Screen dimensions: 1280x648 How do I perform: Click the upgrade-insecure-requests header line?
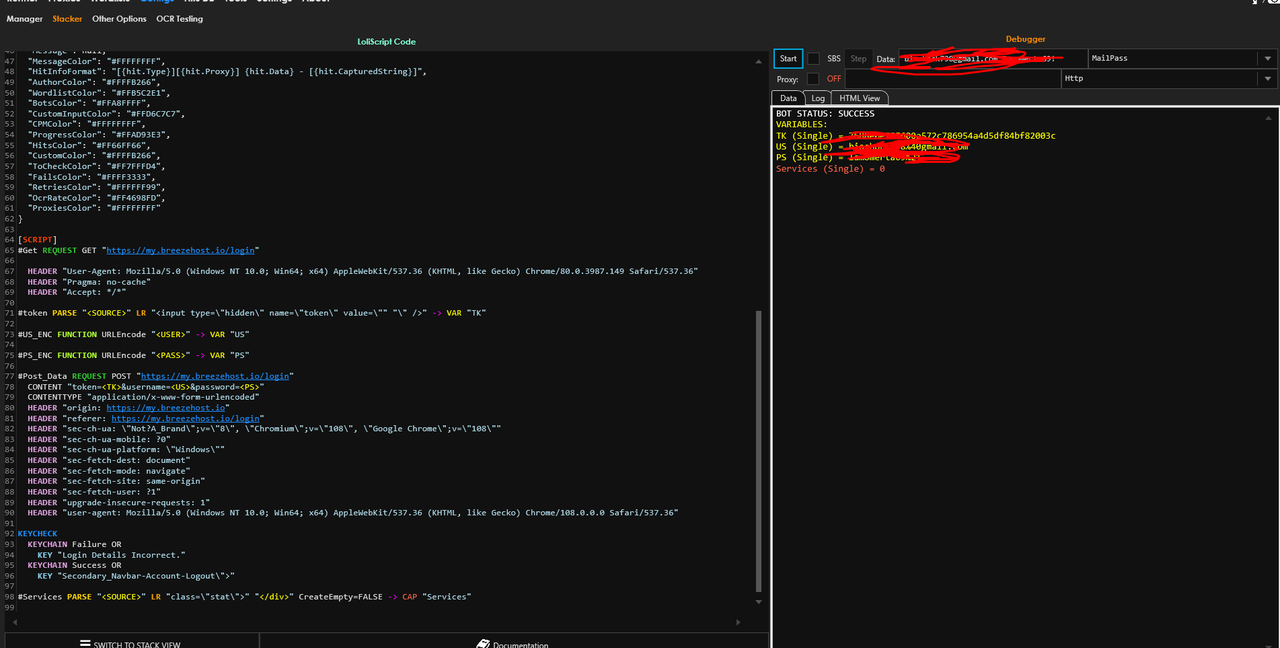point(119,502)
